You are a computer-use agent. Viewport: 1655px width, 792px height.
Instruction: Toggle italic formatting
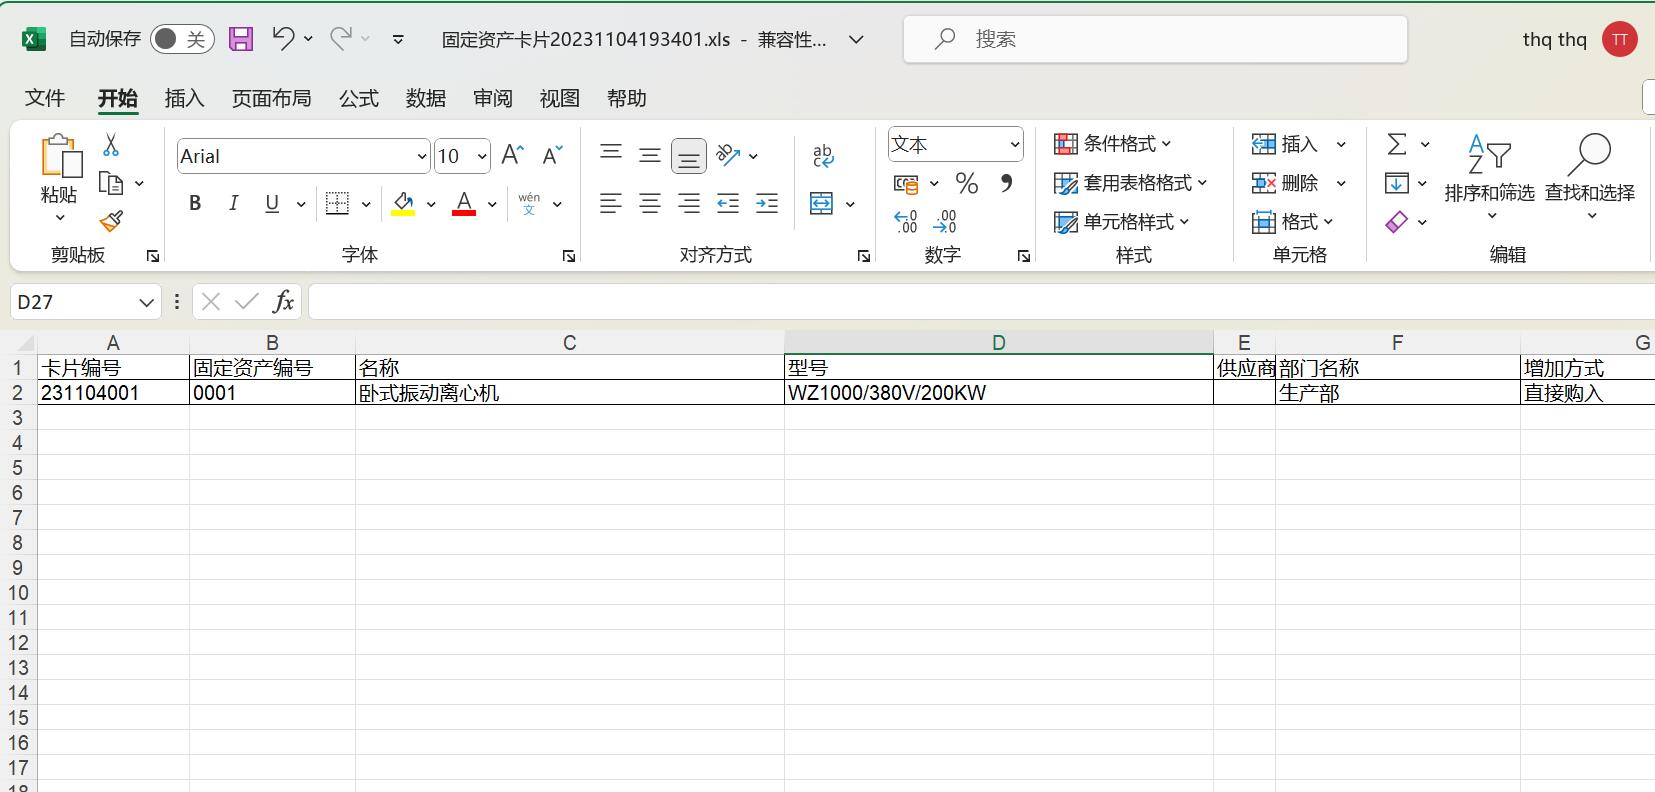pyautogui.click(x=233, y=204)
